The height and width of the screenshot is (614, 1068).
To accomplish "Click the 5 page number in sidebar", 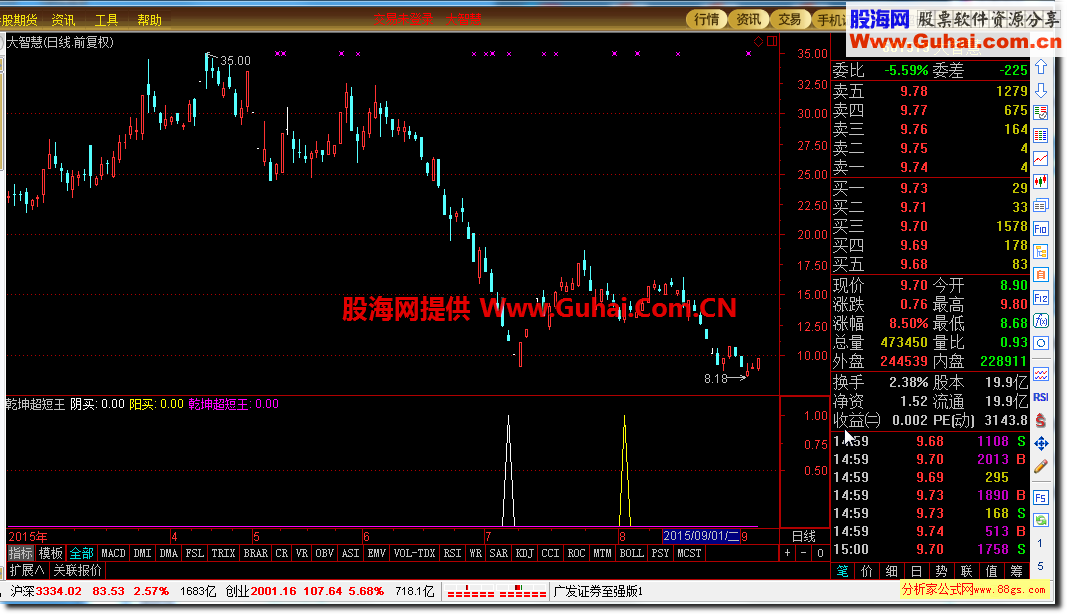I will coord(1040,566).
